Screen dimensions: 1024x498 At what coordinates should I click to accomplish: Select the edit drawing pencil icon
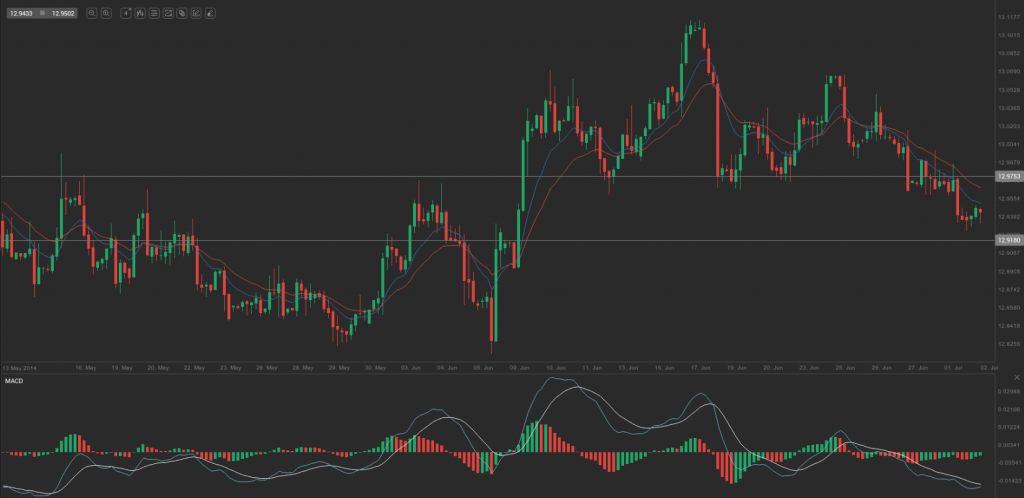coord(197,13)
